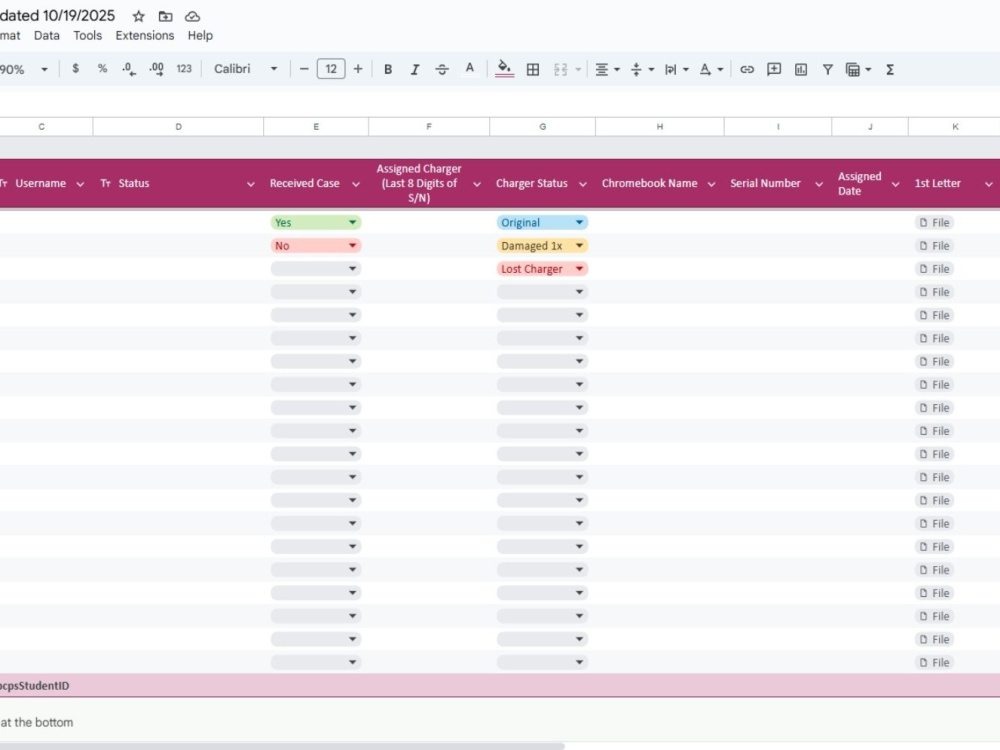
Task: Toggle bold formatting
Action: tap(388, 70)
